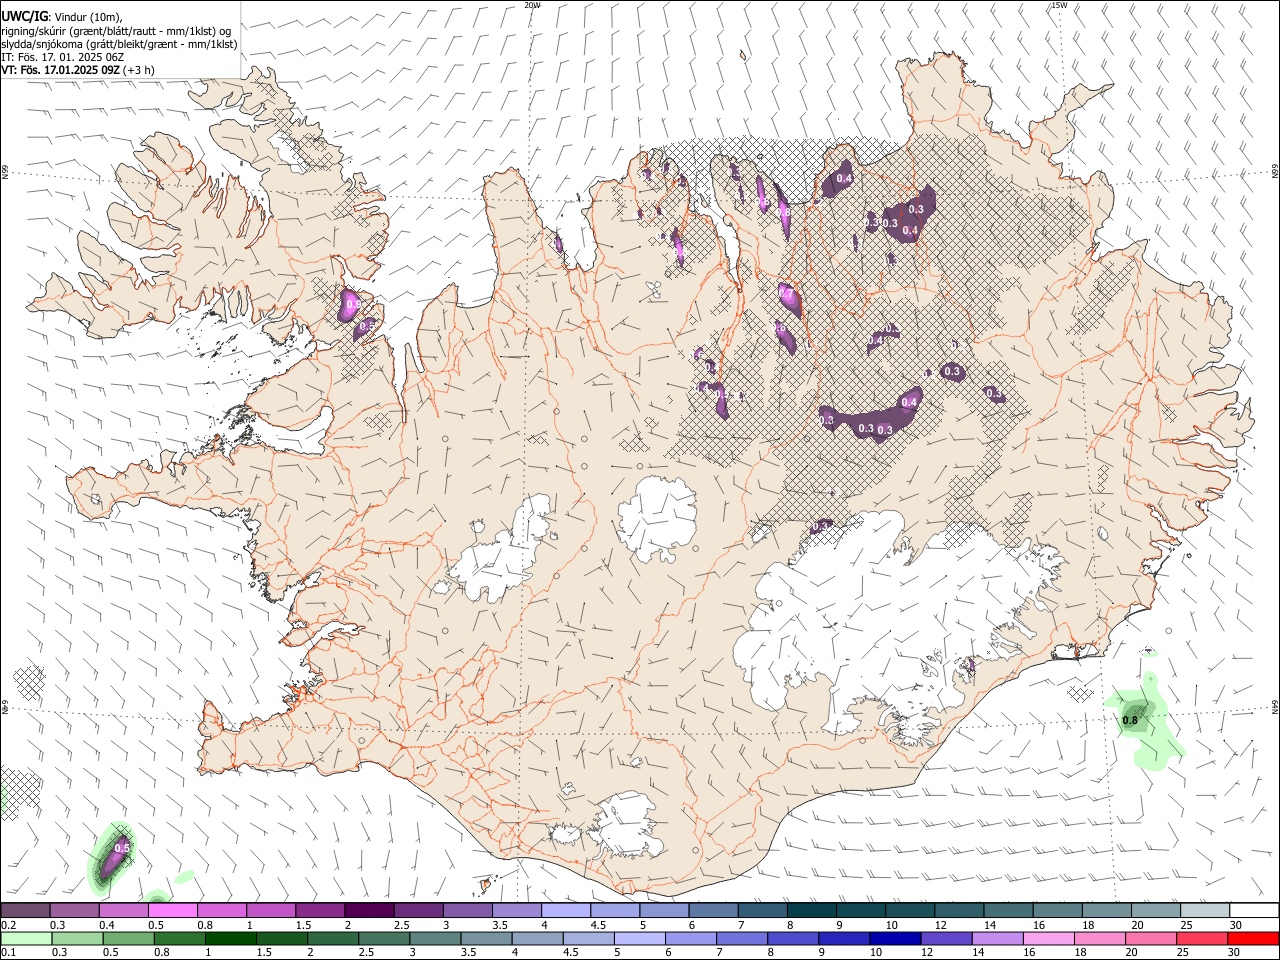Screen dimensions: 1280x960
Task: Click the 'IT: Fös. 17. 01. 2025 06Z' line
Action: [x=62, y=57]
